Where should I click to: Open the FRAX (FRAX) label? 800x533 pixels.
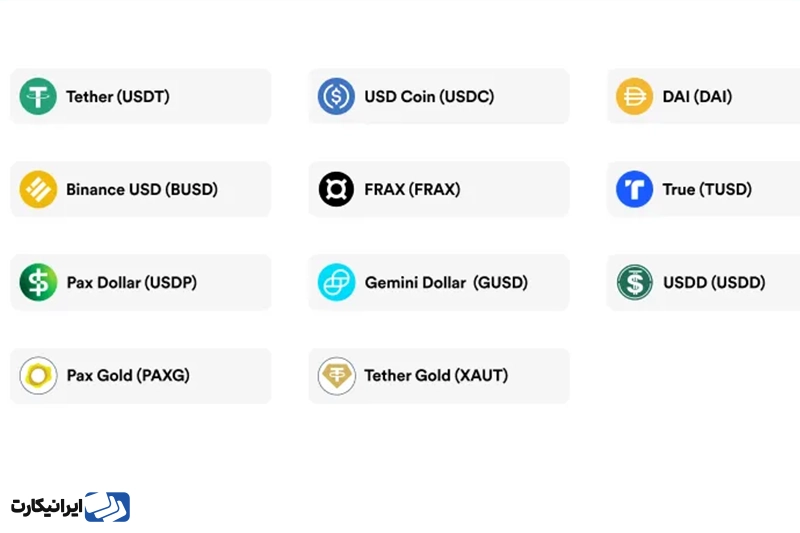click(x=412, y=189)
